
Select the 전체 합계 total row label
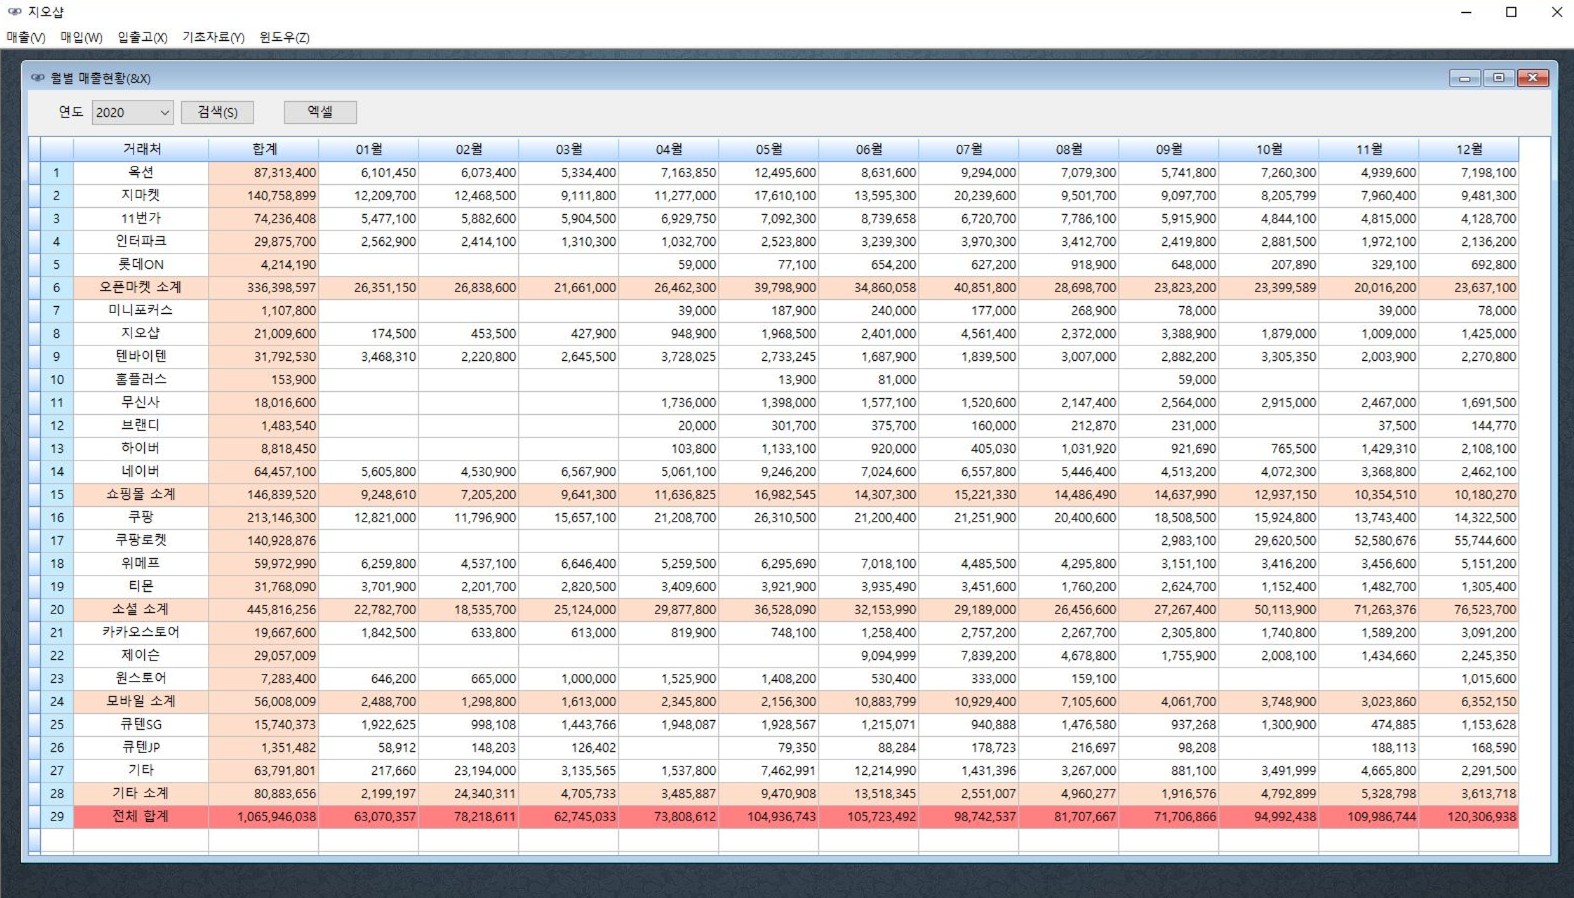(x=141, y=816)
